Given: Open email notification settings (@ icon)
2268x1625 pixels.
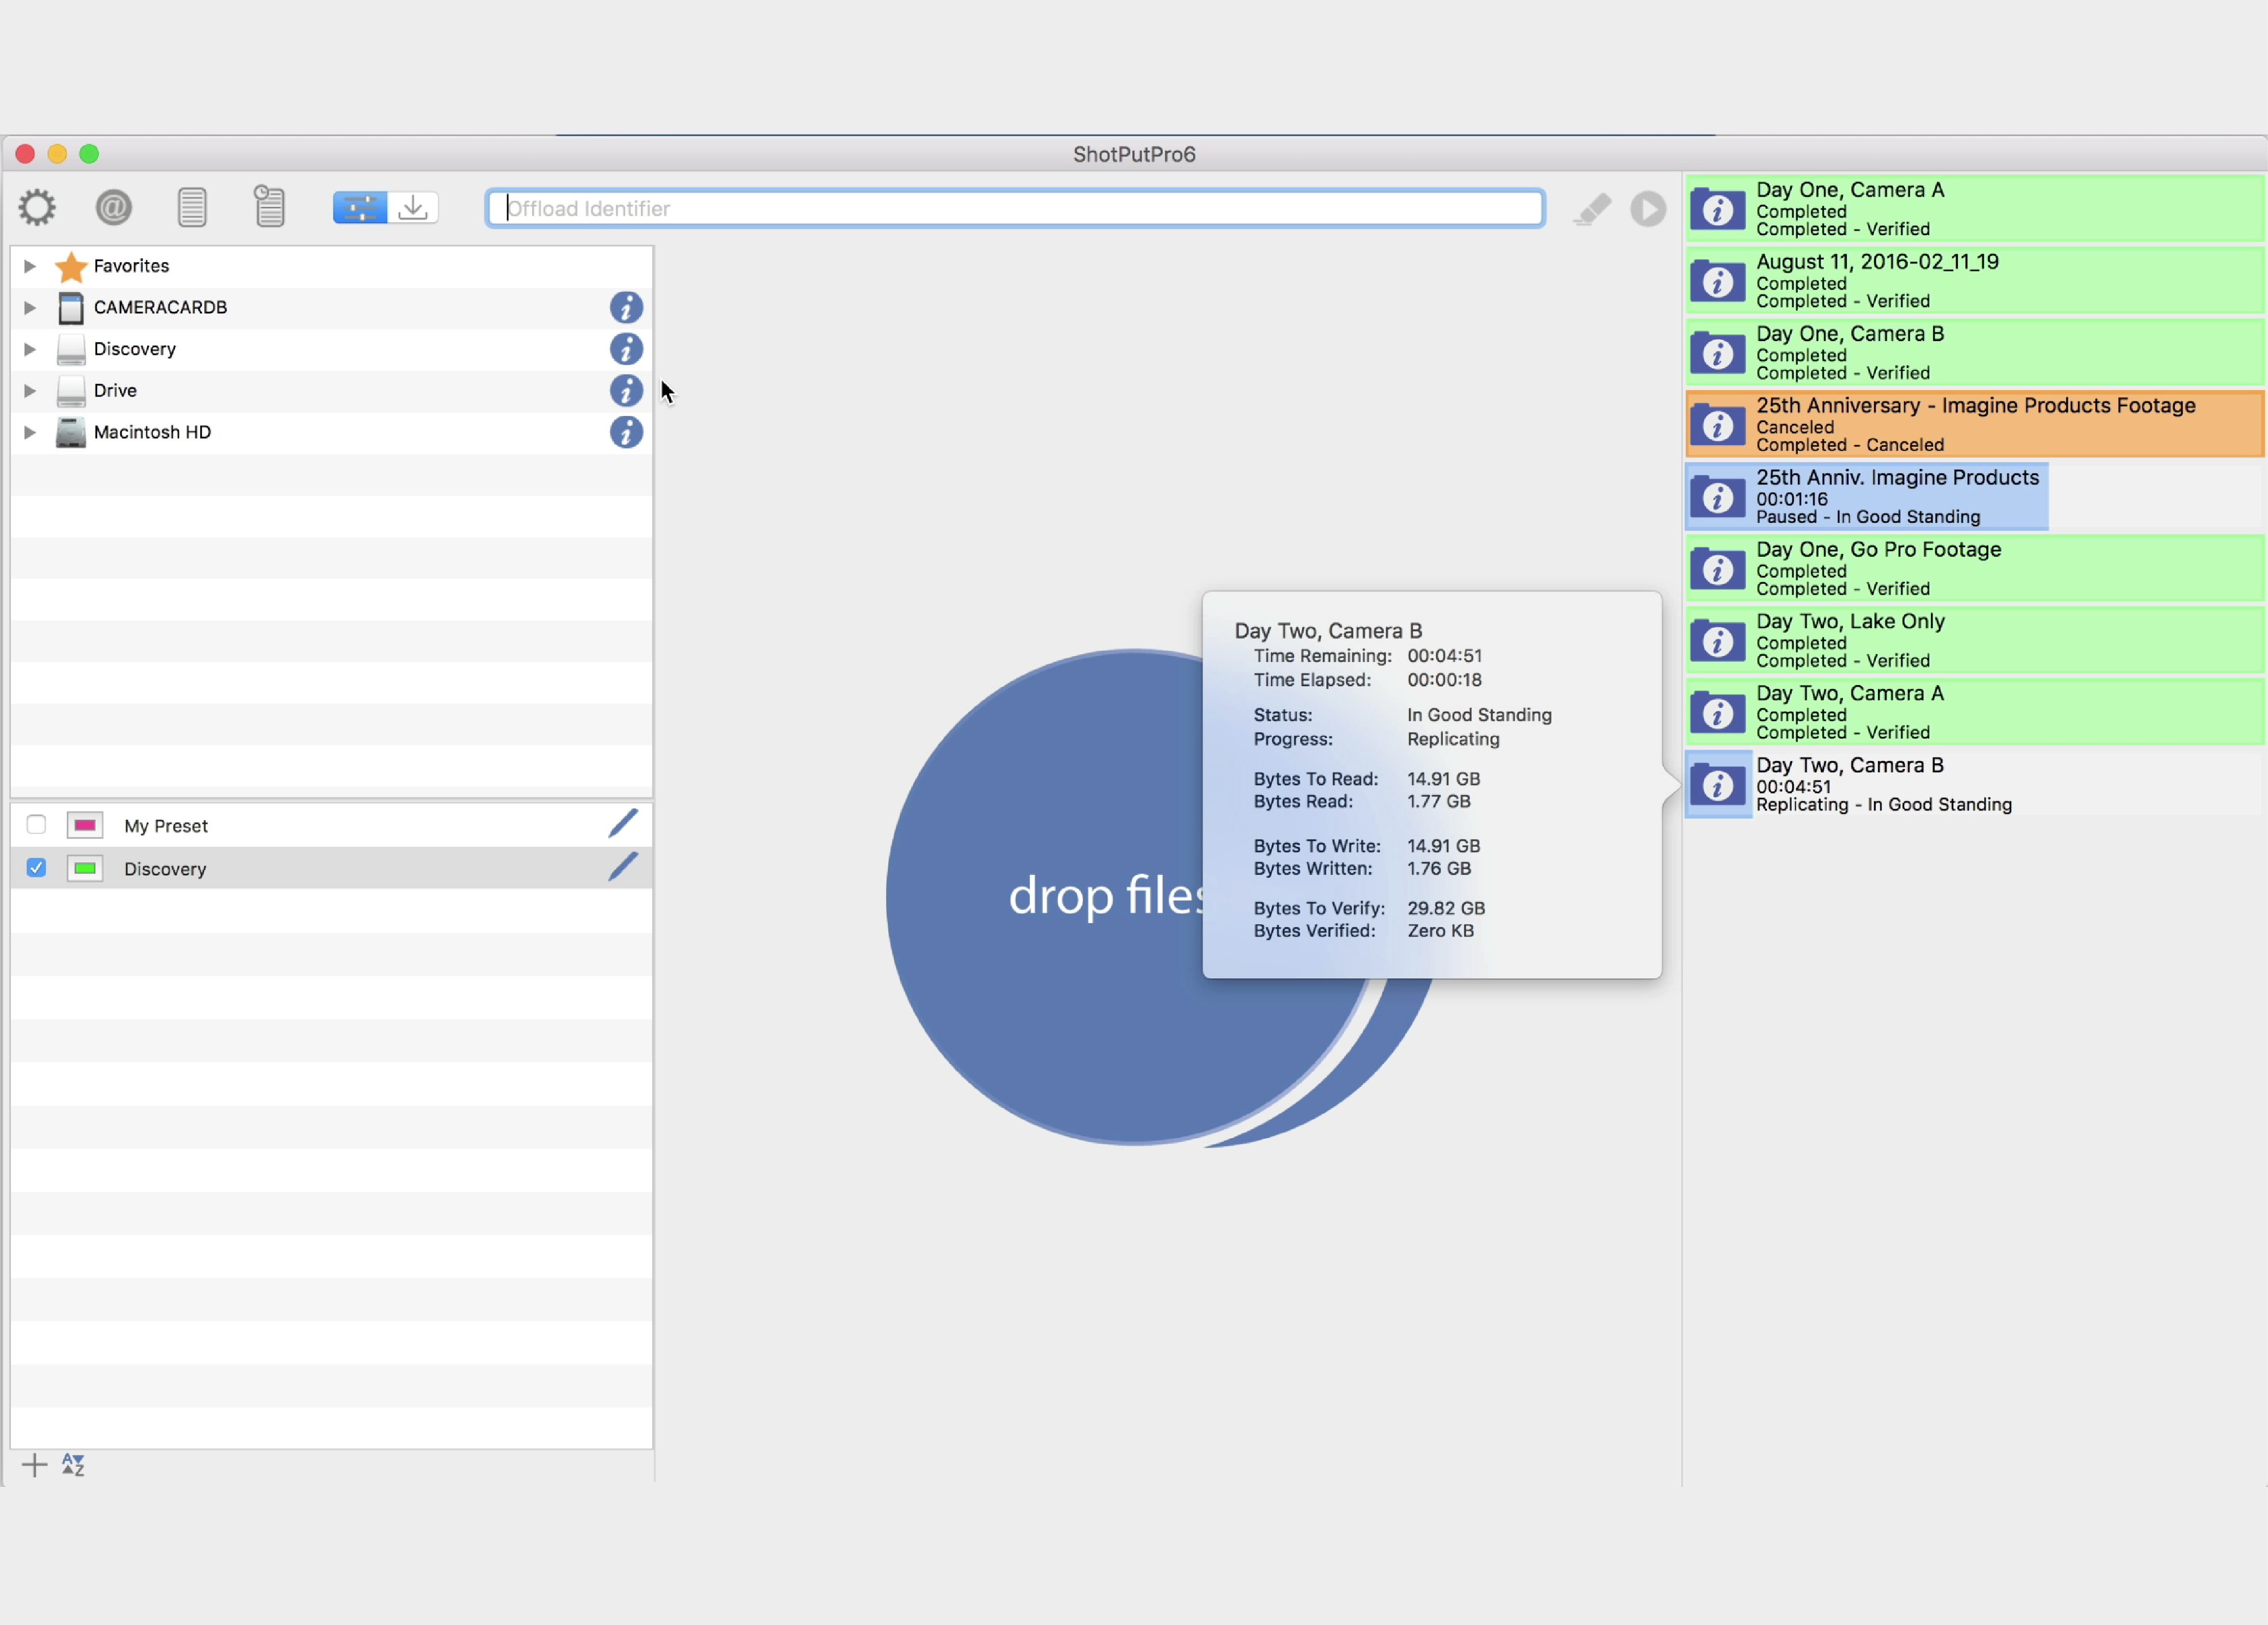Looking at the screenshot, I should coord(114,208).
